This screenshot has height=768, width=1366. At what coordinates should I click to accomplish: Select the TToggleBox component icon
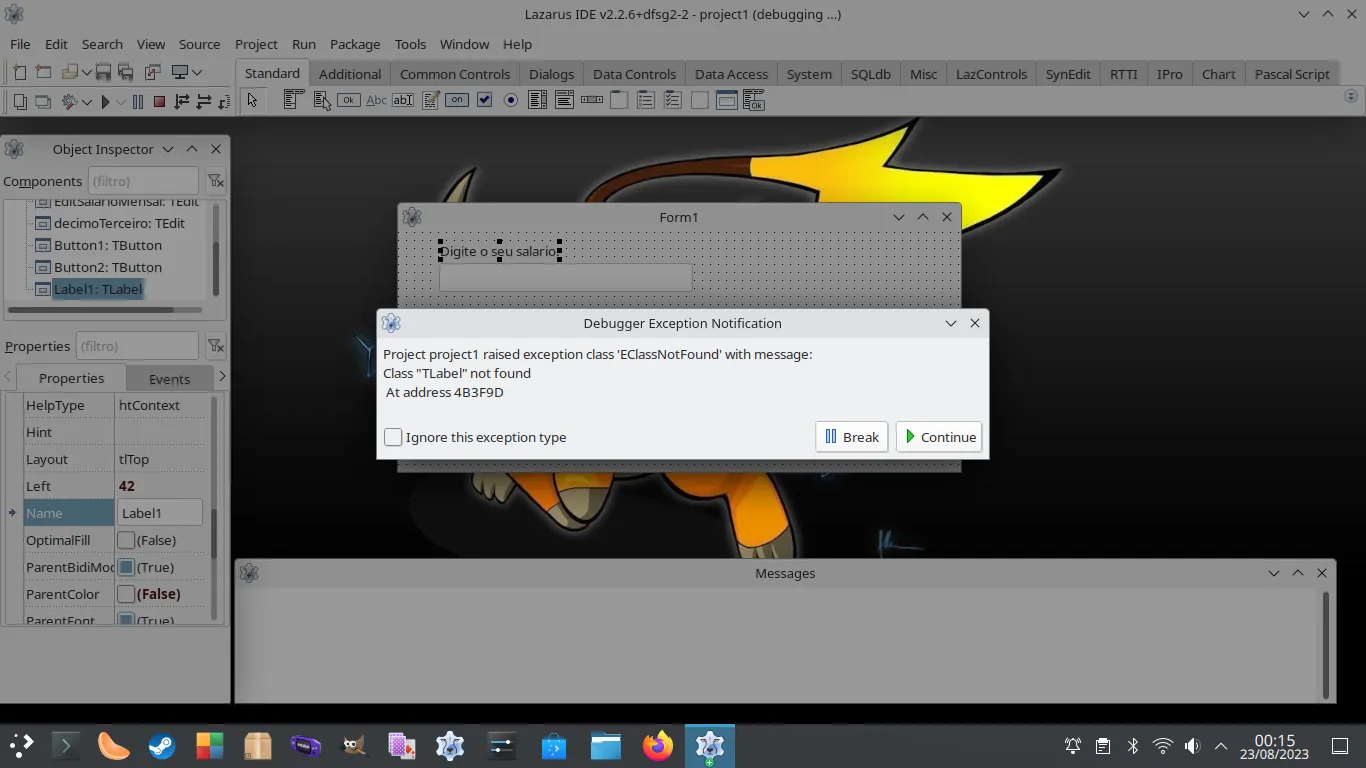[457, 100]
